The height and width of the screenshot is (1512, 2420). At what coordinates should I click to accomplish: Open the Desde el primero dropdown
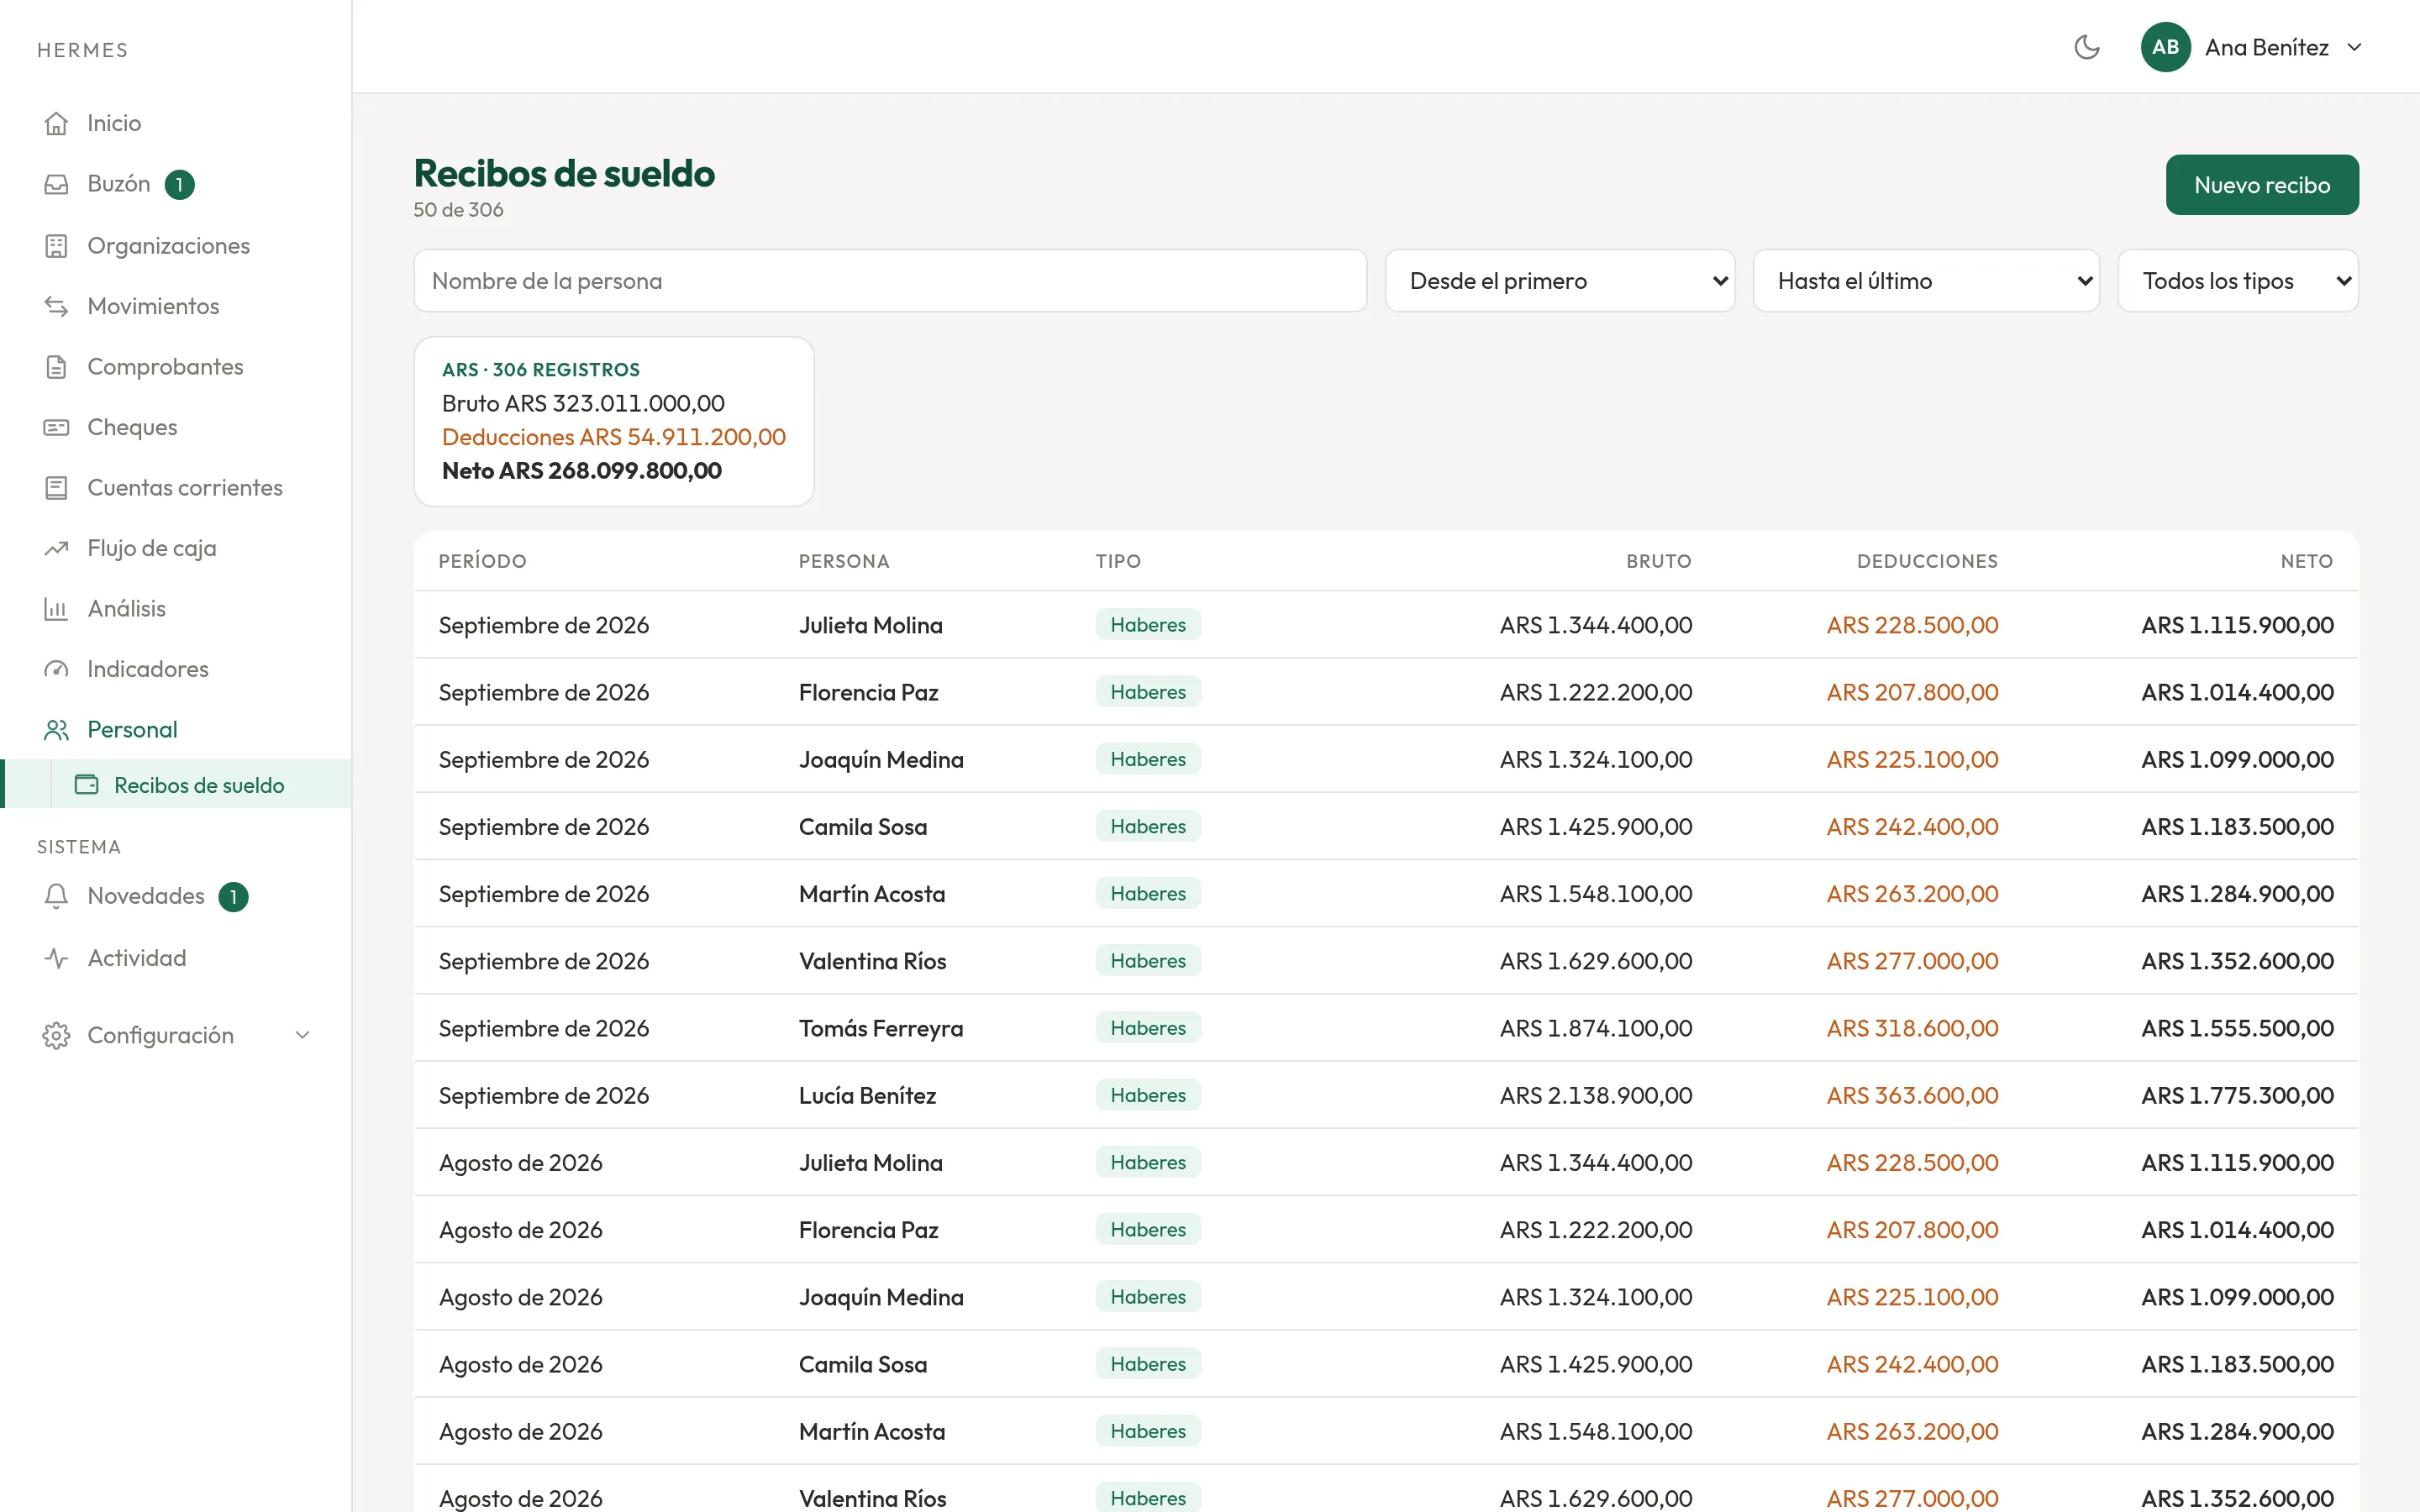[x=1559, y=281]
